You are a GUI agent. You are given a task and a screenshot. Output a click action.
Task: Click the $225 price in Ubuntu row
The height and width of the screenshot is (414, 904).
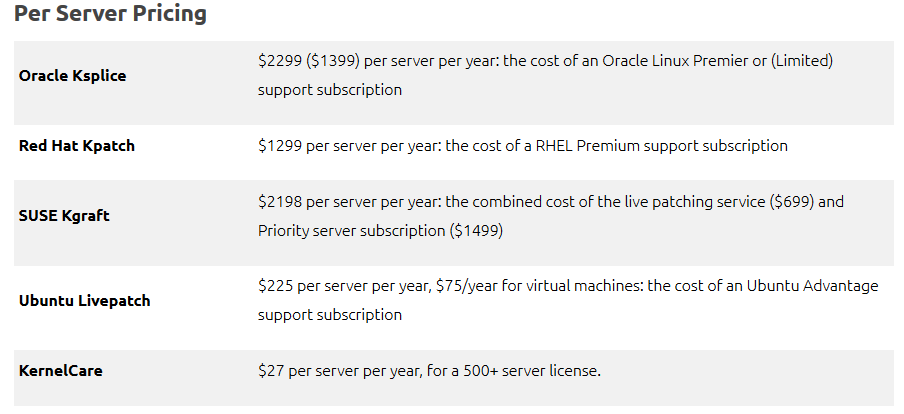point(275,286)
